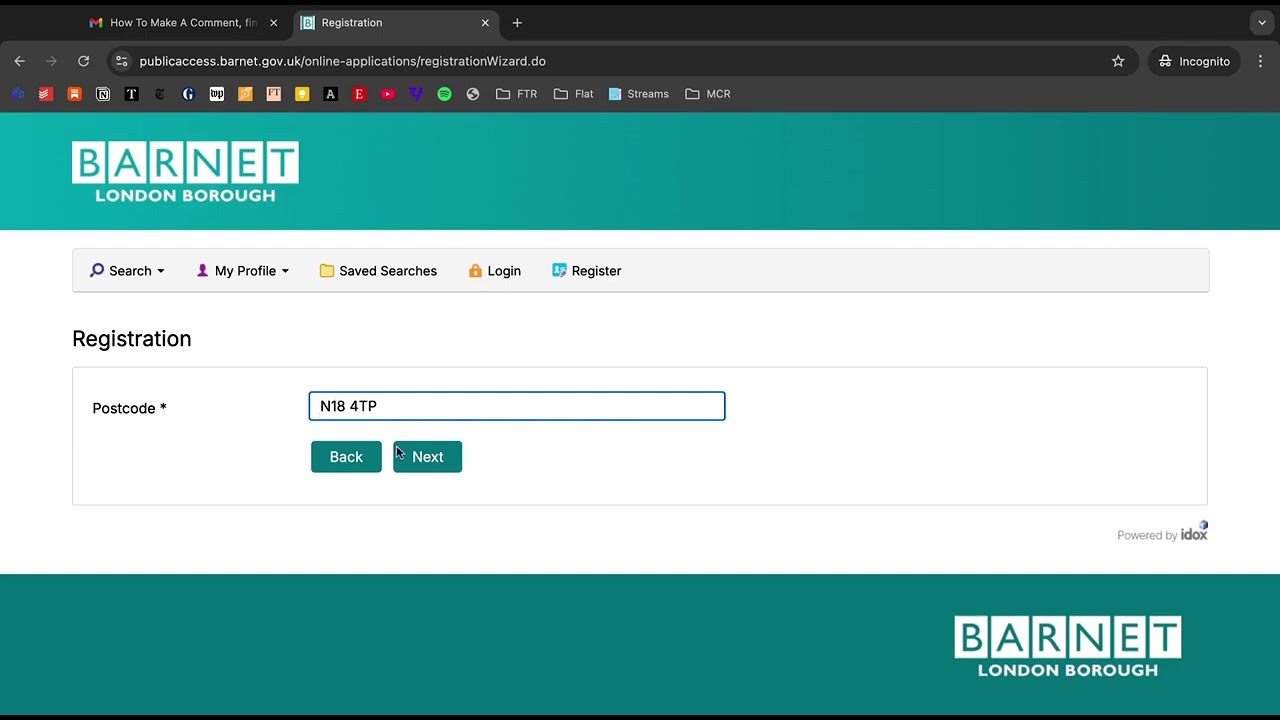Open the red E Economist bookmark
This screenshot has height=720, width=1280.
359,94
